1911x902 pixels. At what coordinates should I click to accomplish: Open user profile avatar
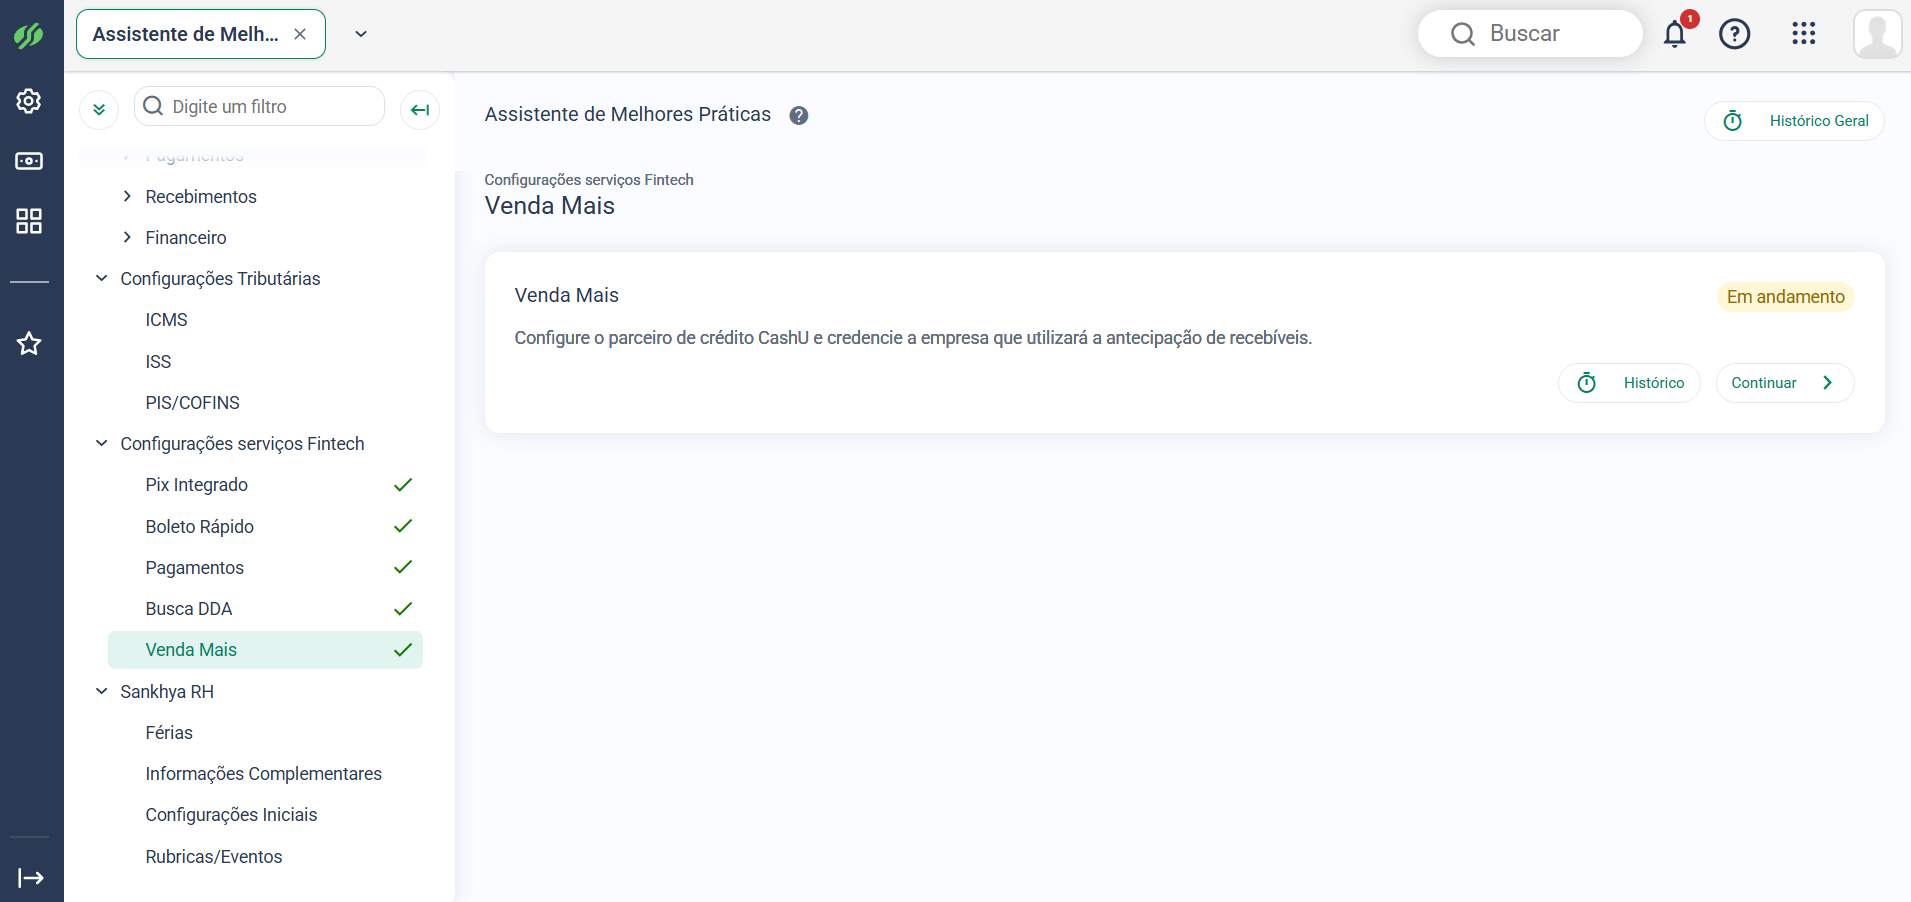point(1878,34)
